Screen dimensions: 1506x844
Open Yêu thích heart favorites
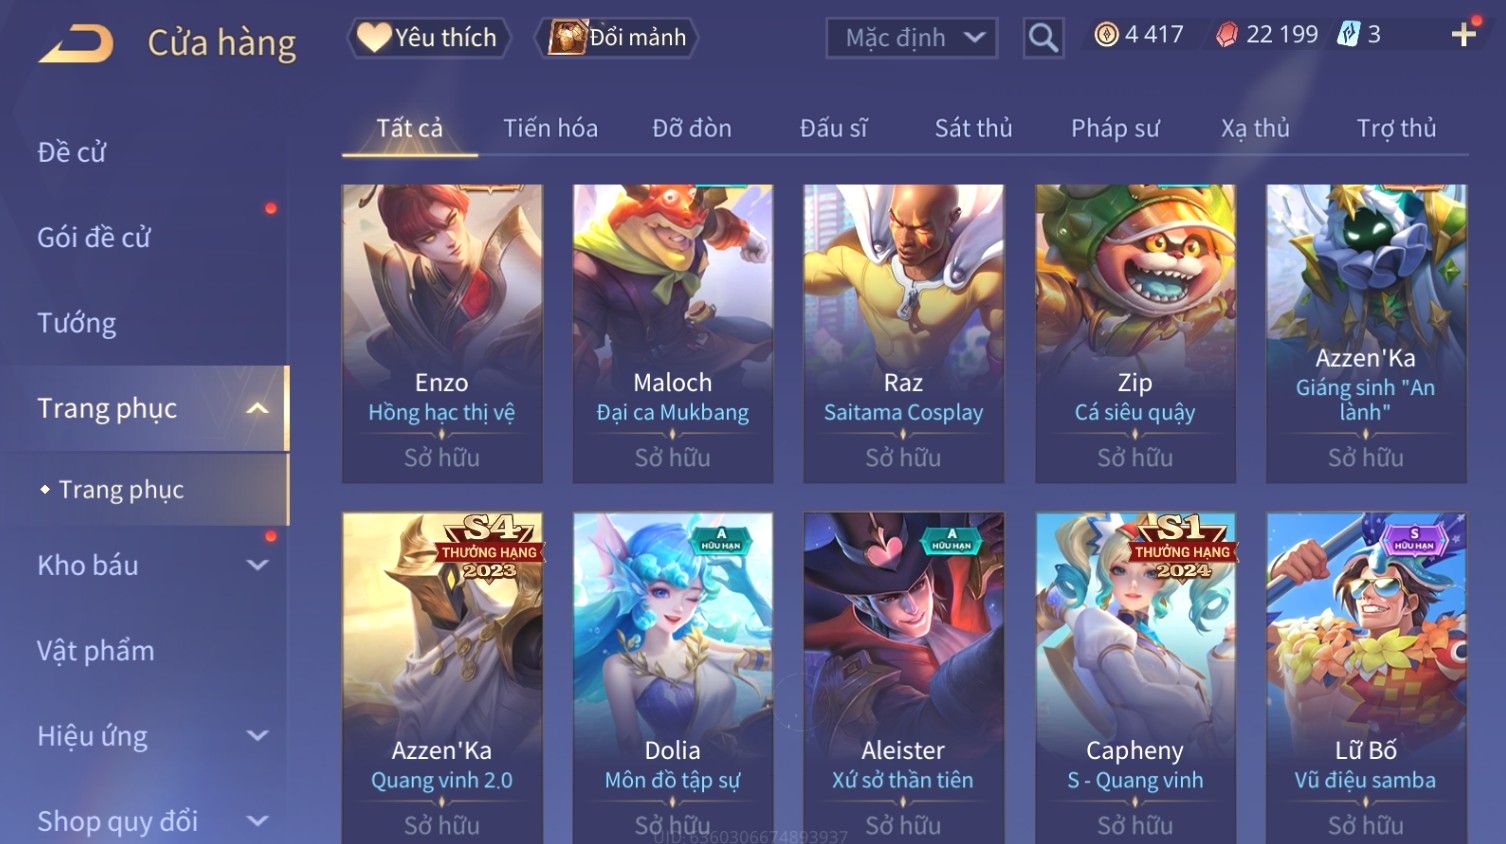(429, 38)
